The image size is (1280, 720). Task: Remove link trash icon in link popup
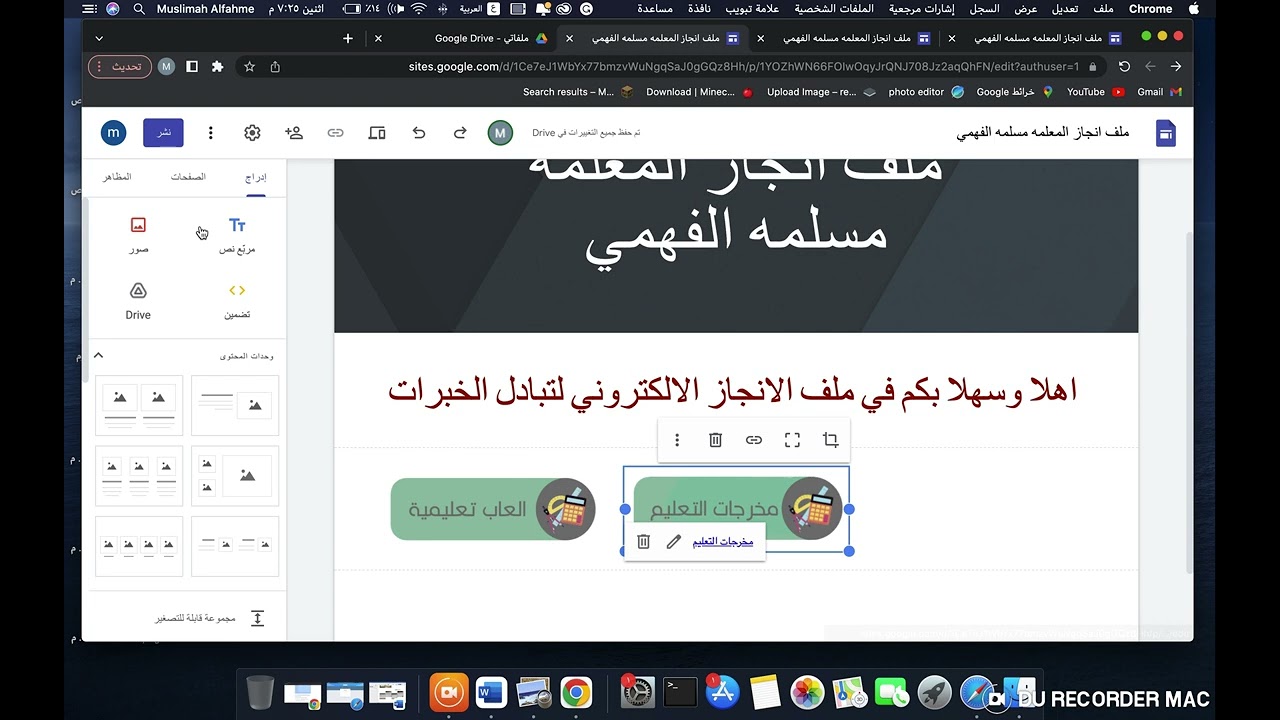pos(643,541)
